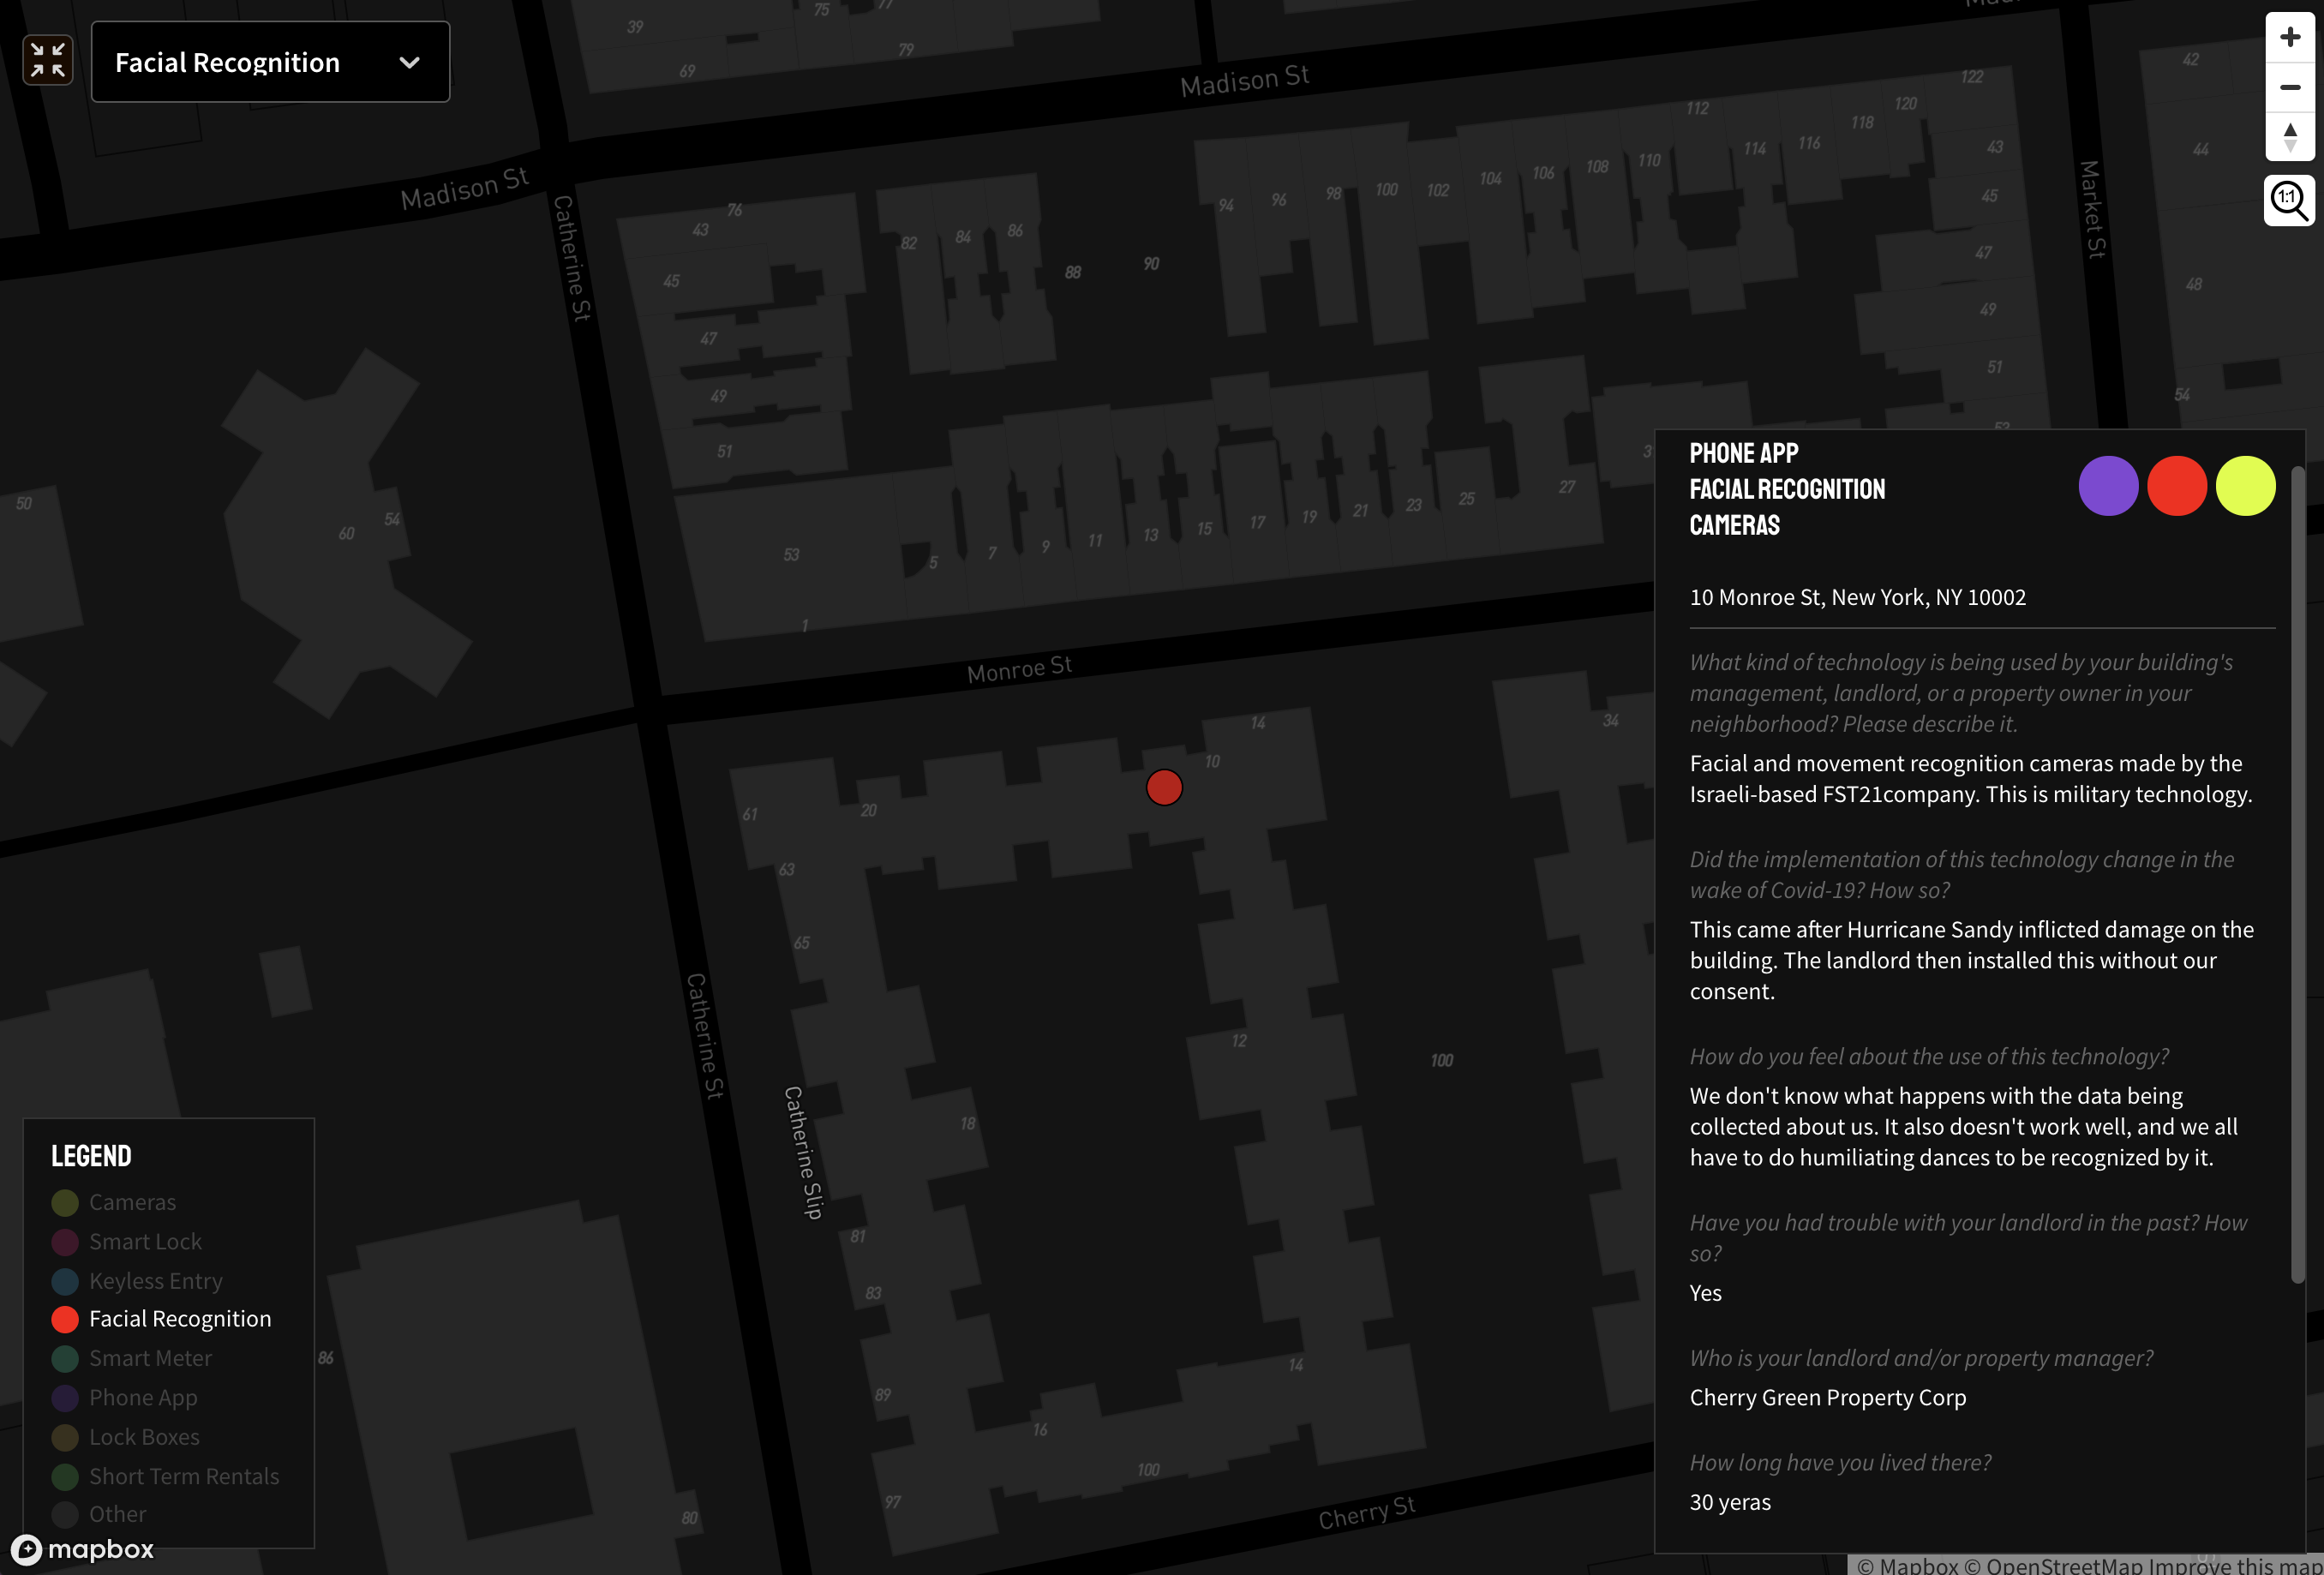Reset map bearing with compass icon
The height and width of the screenshot is (1575, 2324).
2290,137
